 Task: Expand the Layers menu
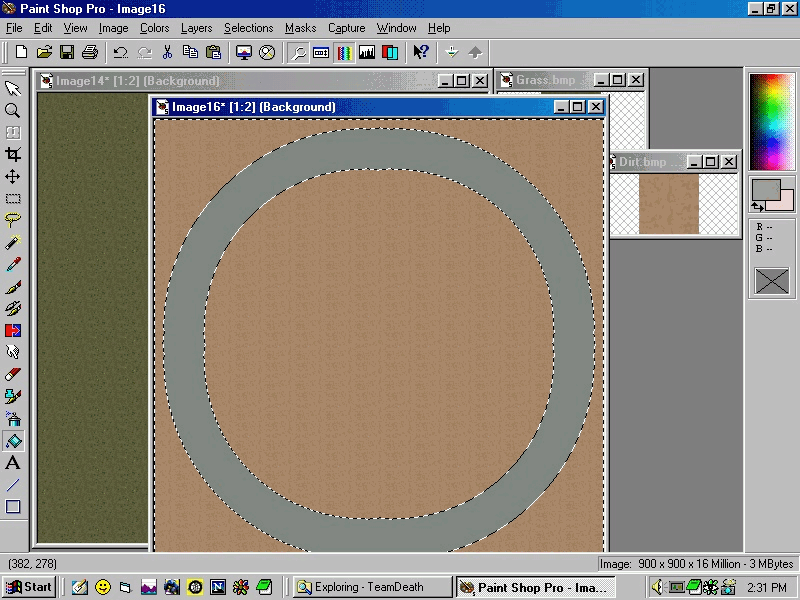point(196,28)
